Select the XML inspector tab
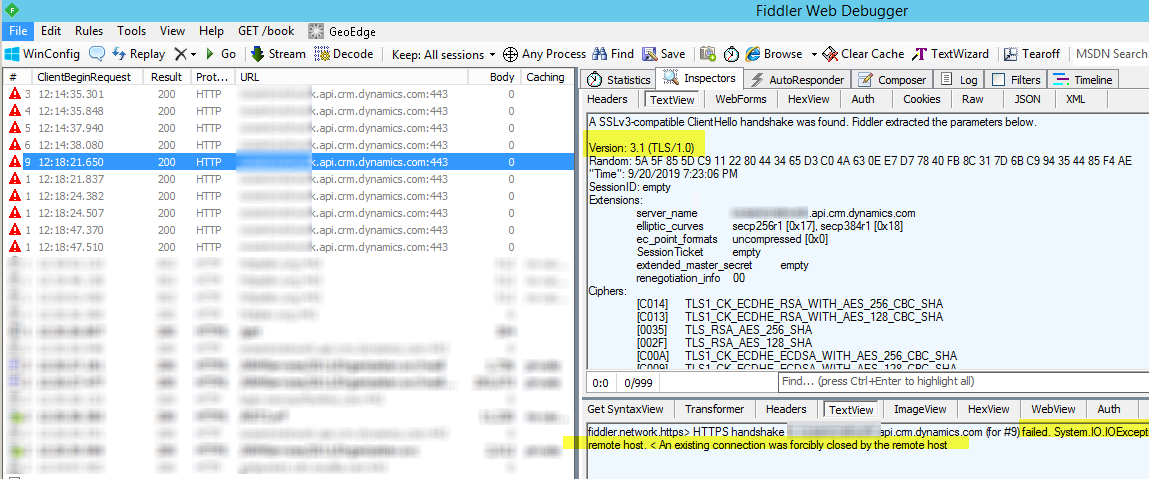Image resolution: width=1149 pixels, height=479 pixels. [x=1076, y=99]
